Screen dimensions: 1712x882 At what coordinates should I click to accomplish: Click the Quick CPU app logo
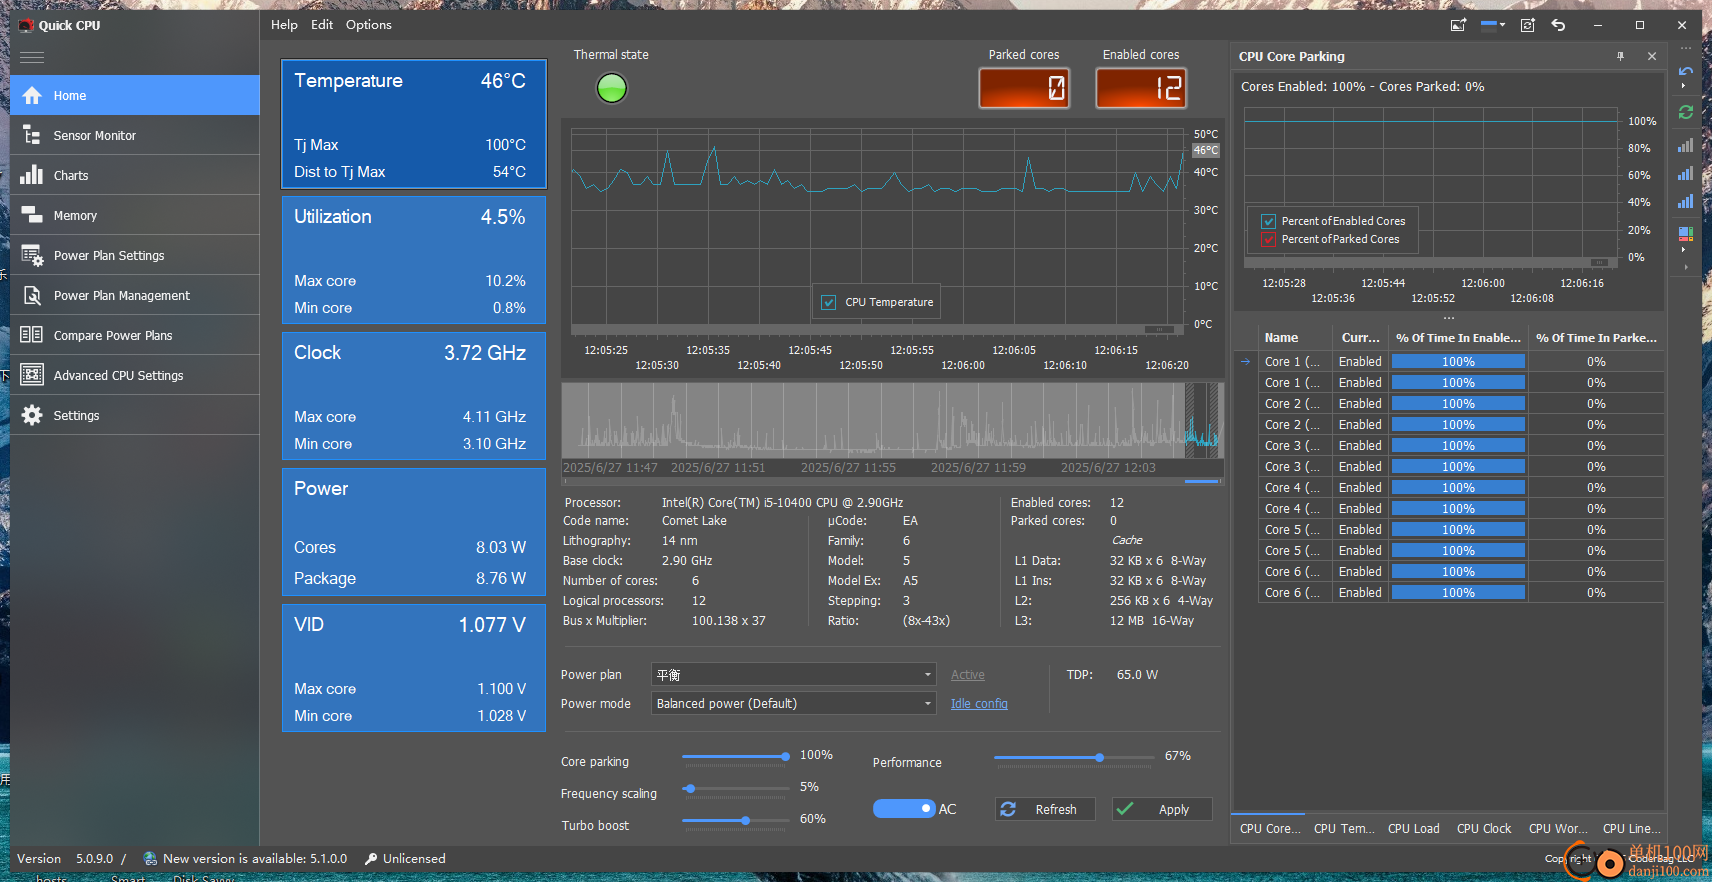(x=26, y=25)
